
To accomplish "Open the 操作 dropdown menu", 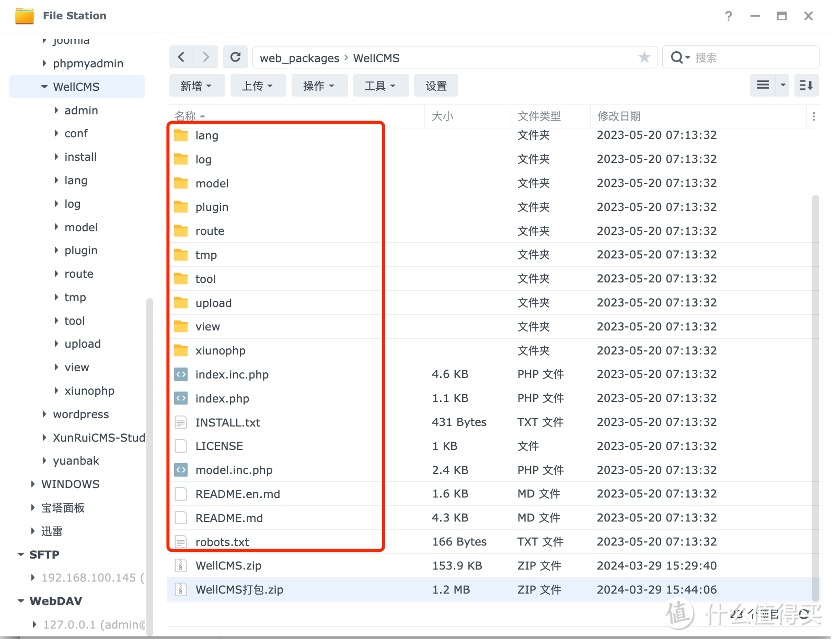I will tap(319, 85).
